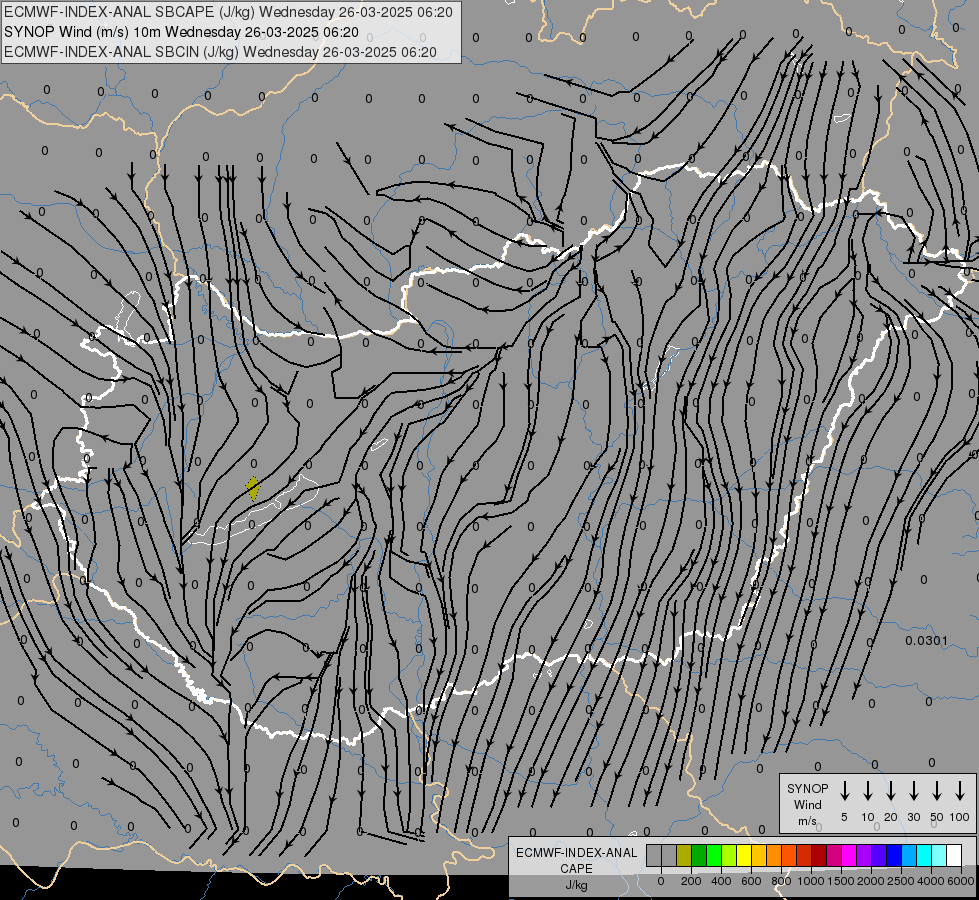
Task: Select the SBCIN title line at top
Action: 220,52
